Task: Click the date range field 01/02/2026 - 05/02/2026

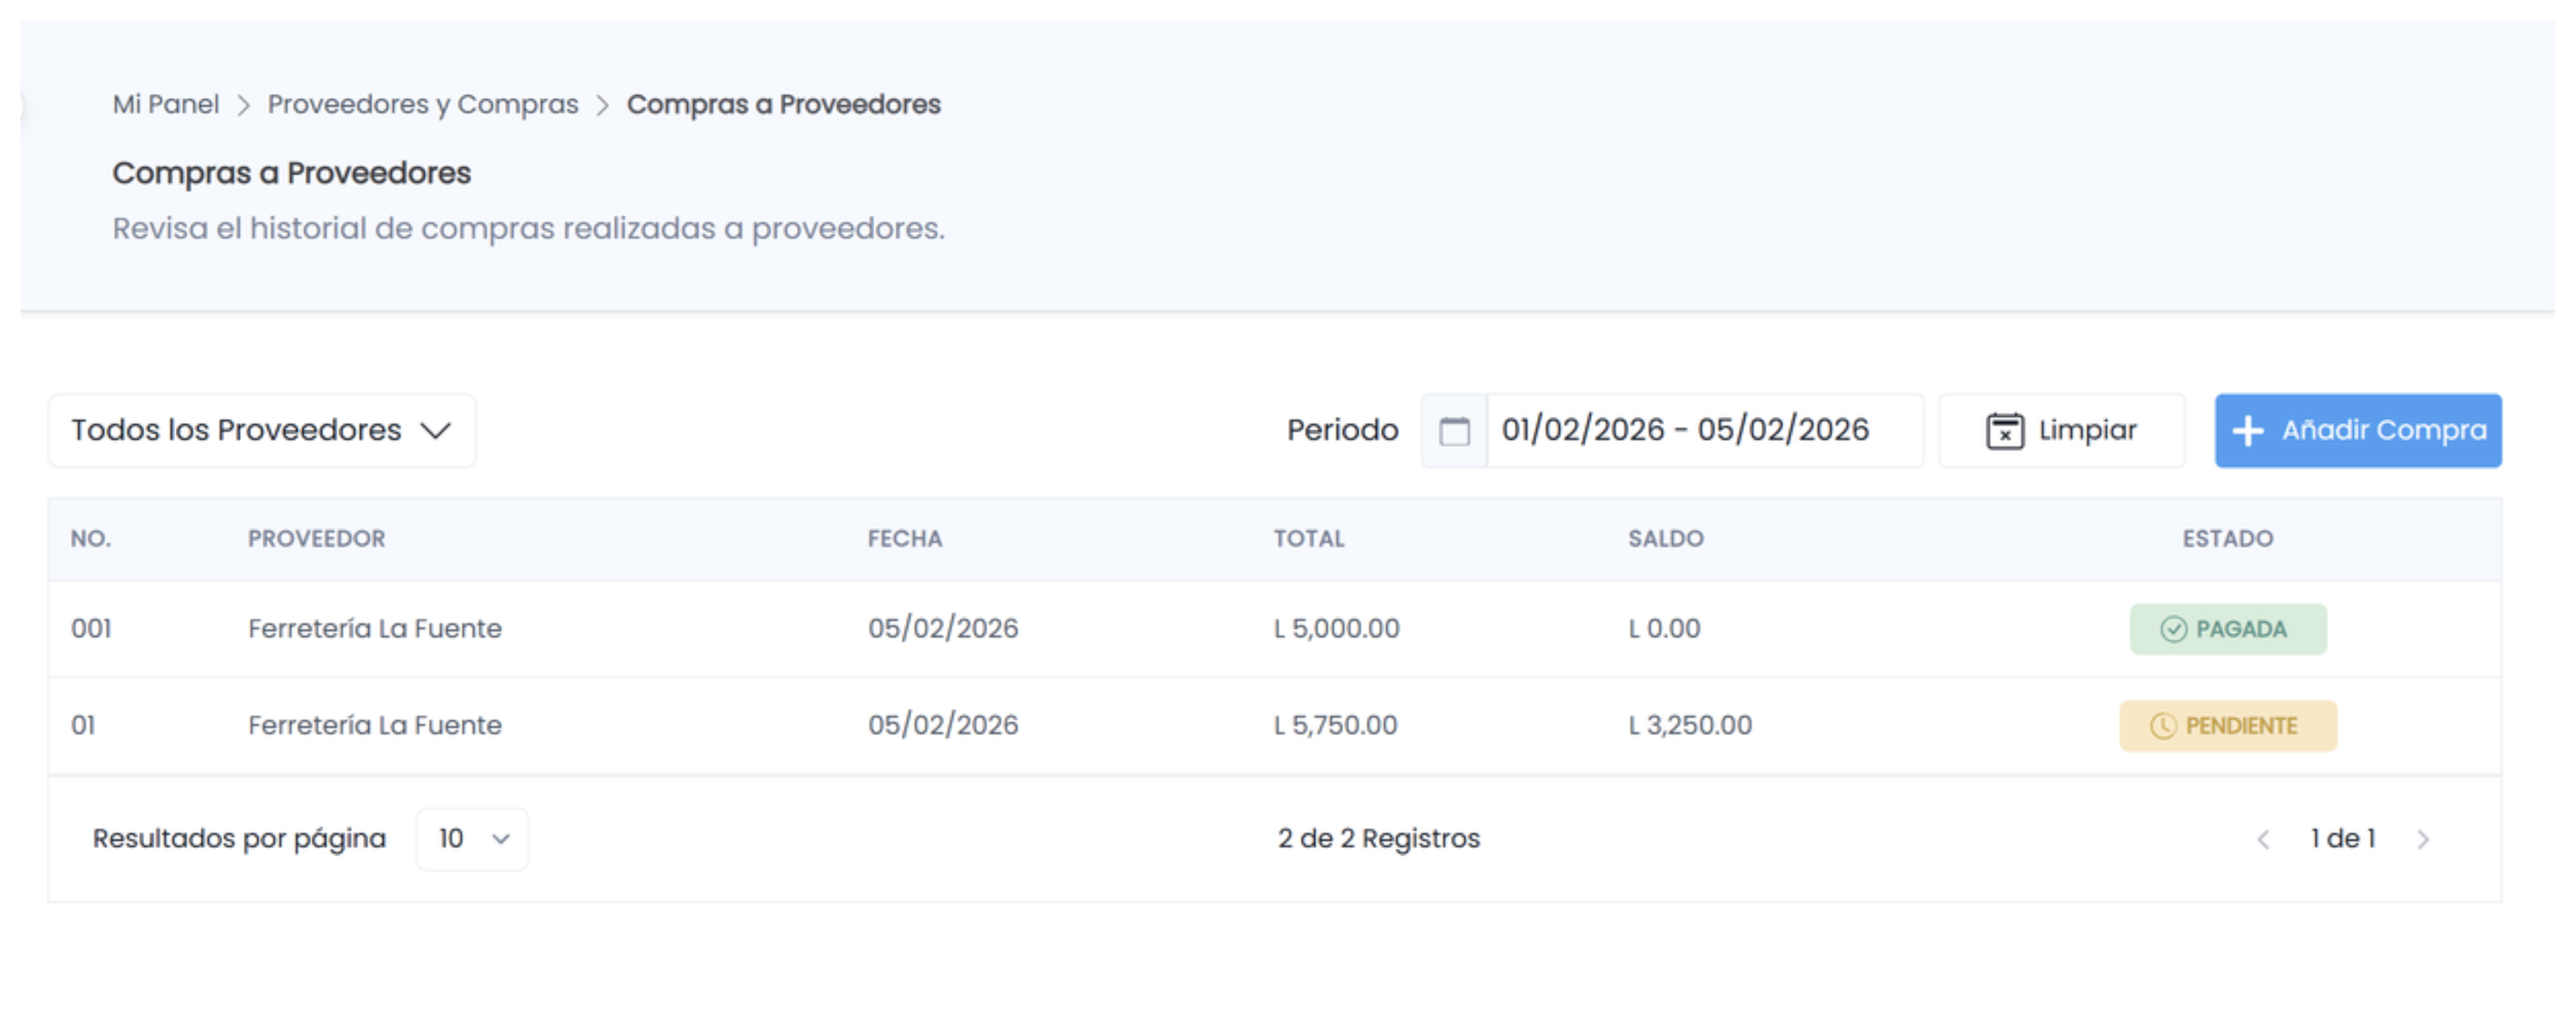Action: coord(1705,431)
